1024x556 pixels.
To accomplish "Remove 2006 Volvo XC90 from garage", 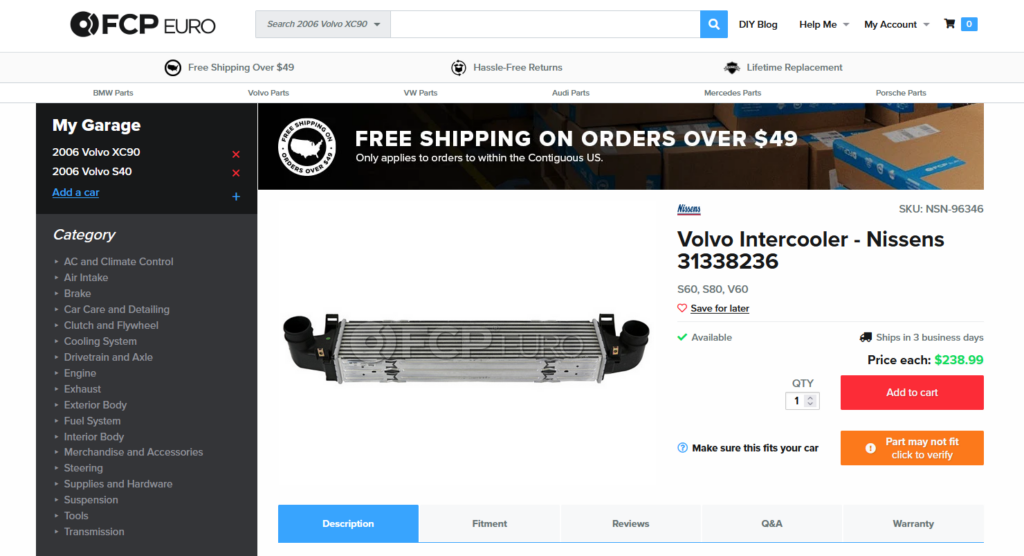I will tap(236, 154).
